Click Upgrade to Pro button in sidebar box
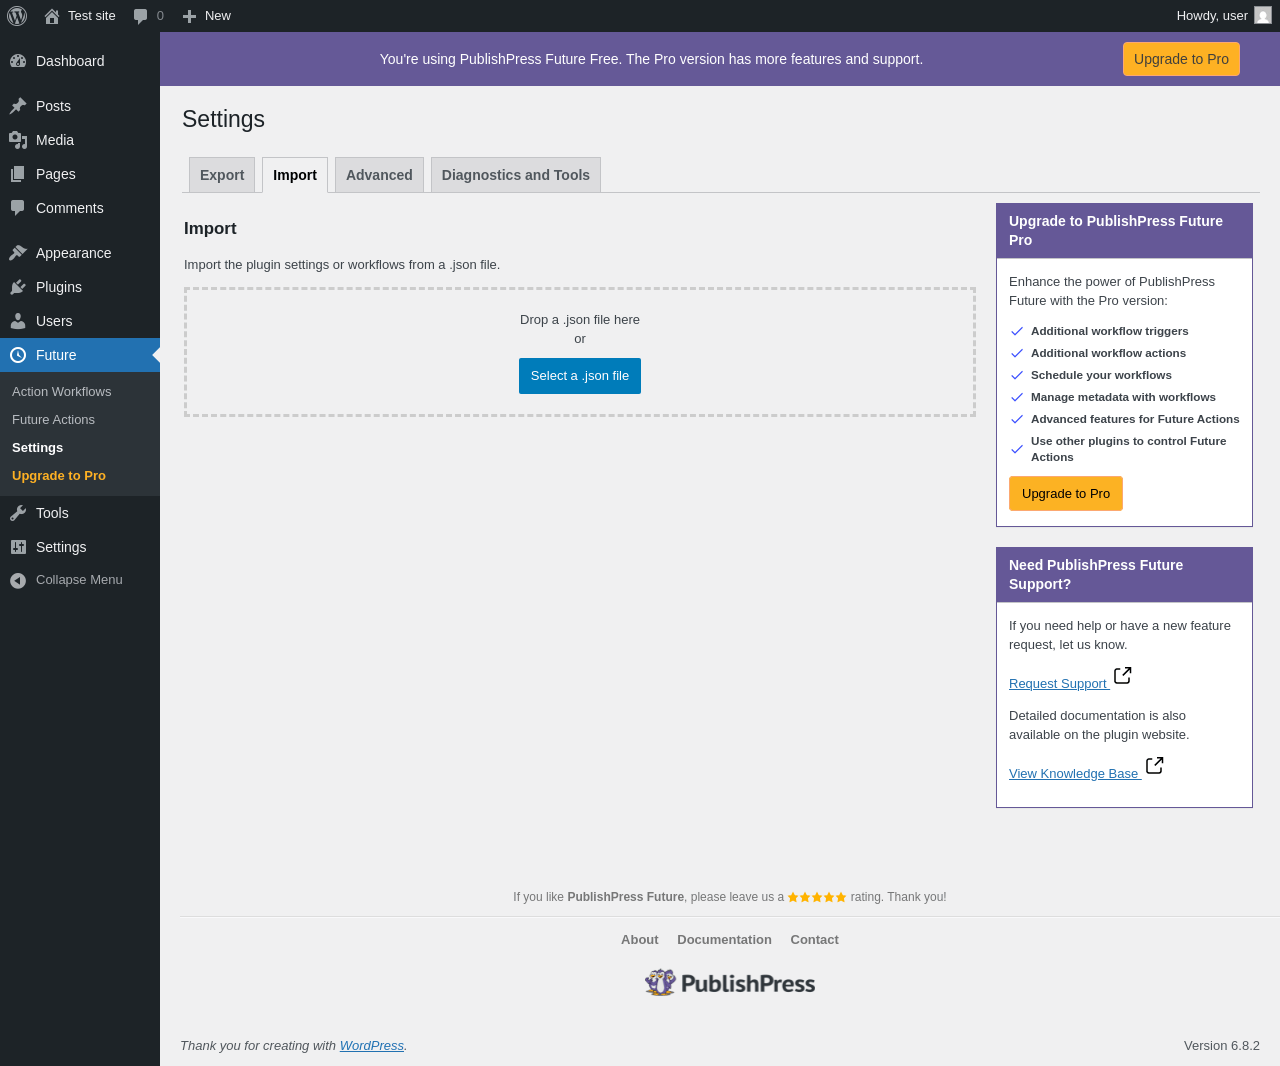The height and width of the screenshot is (1066, 1280). 1066,494
